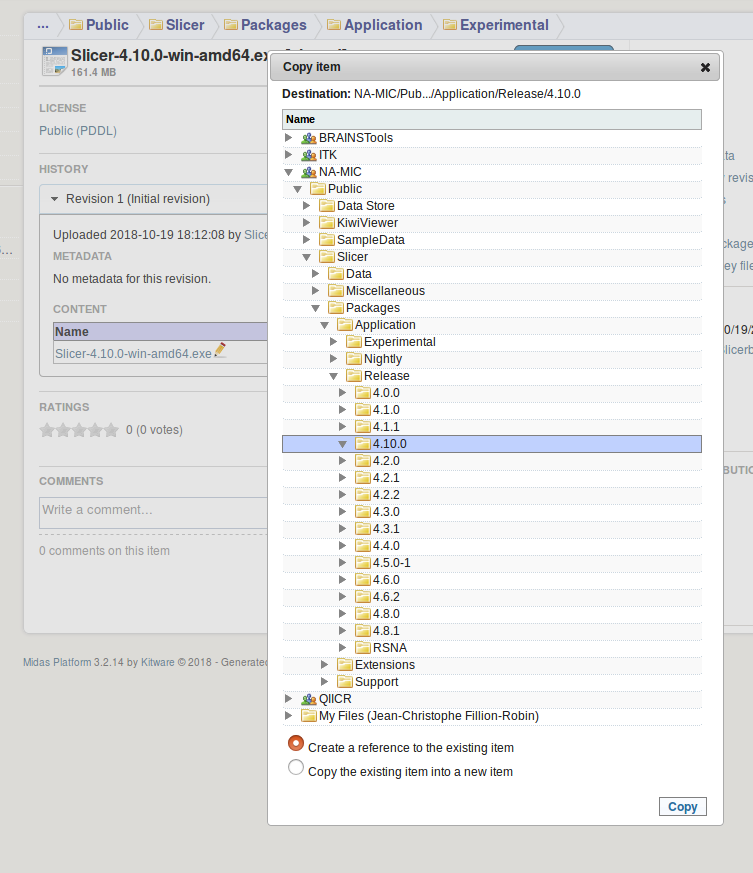Rate the item with the fifth star
The image size is (753, 873).
pyautogui.click(x=110, y=430)
